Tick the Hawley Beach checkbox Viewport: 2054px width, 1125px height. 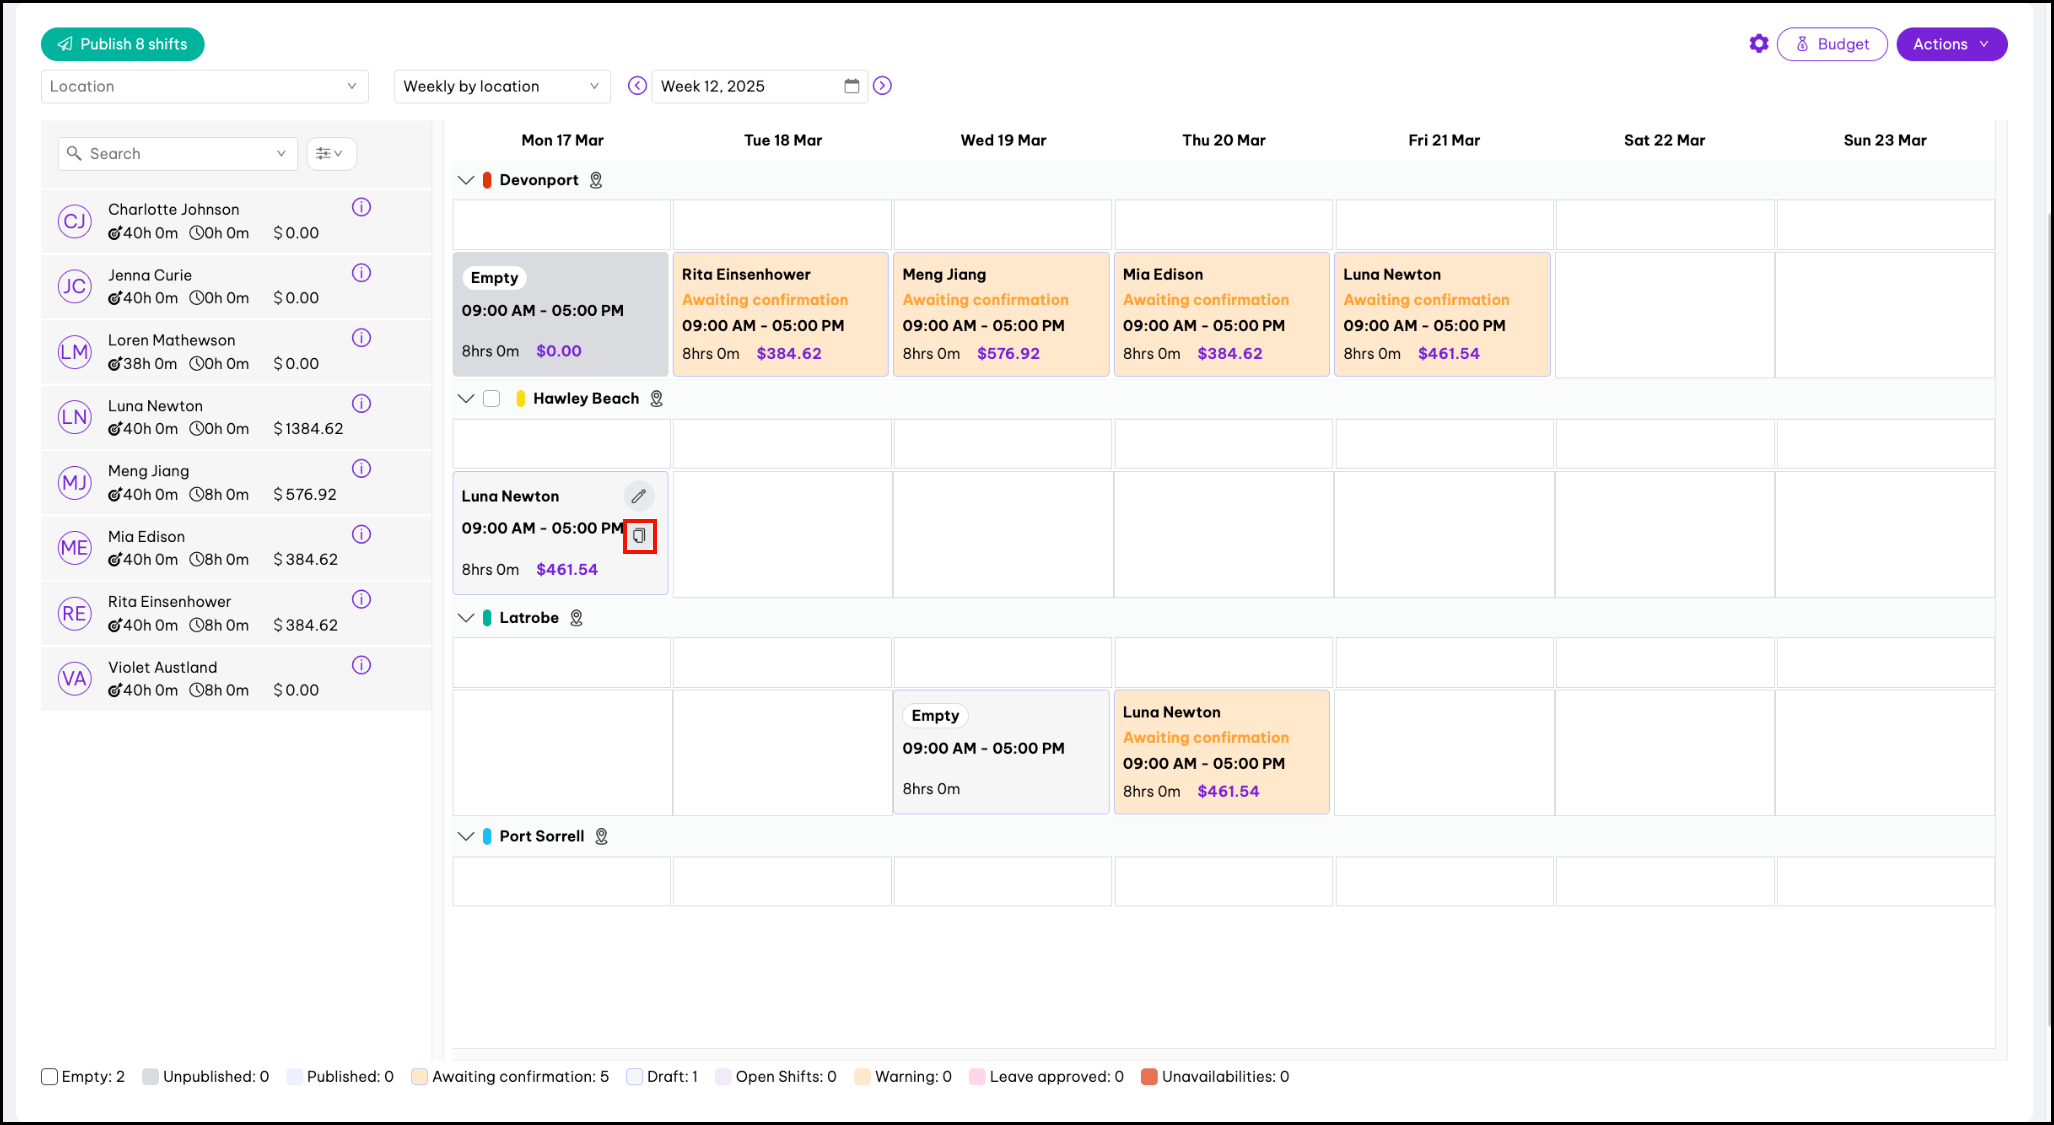[491, 398]
